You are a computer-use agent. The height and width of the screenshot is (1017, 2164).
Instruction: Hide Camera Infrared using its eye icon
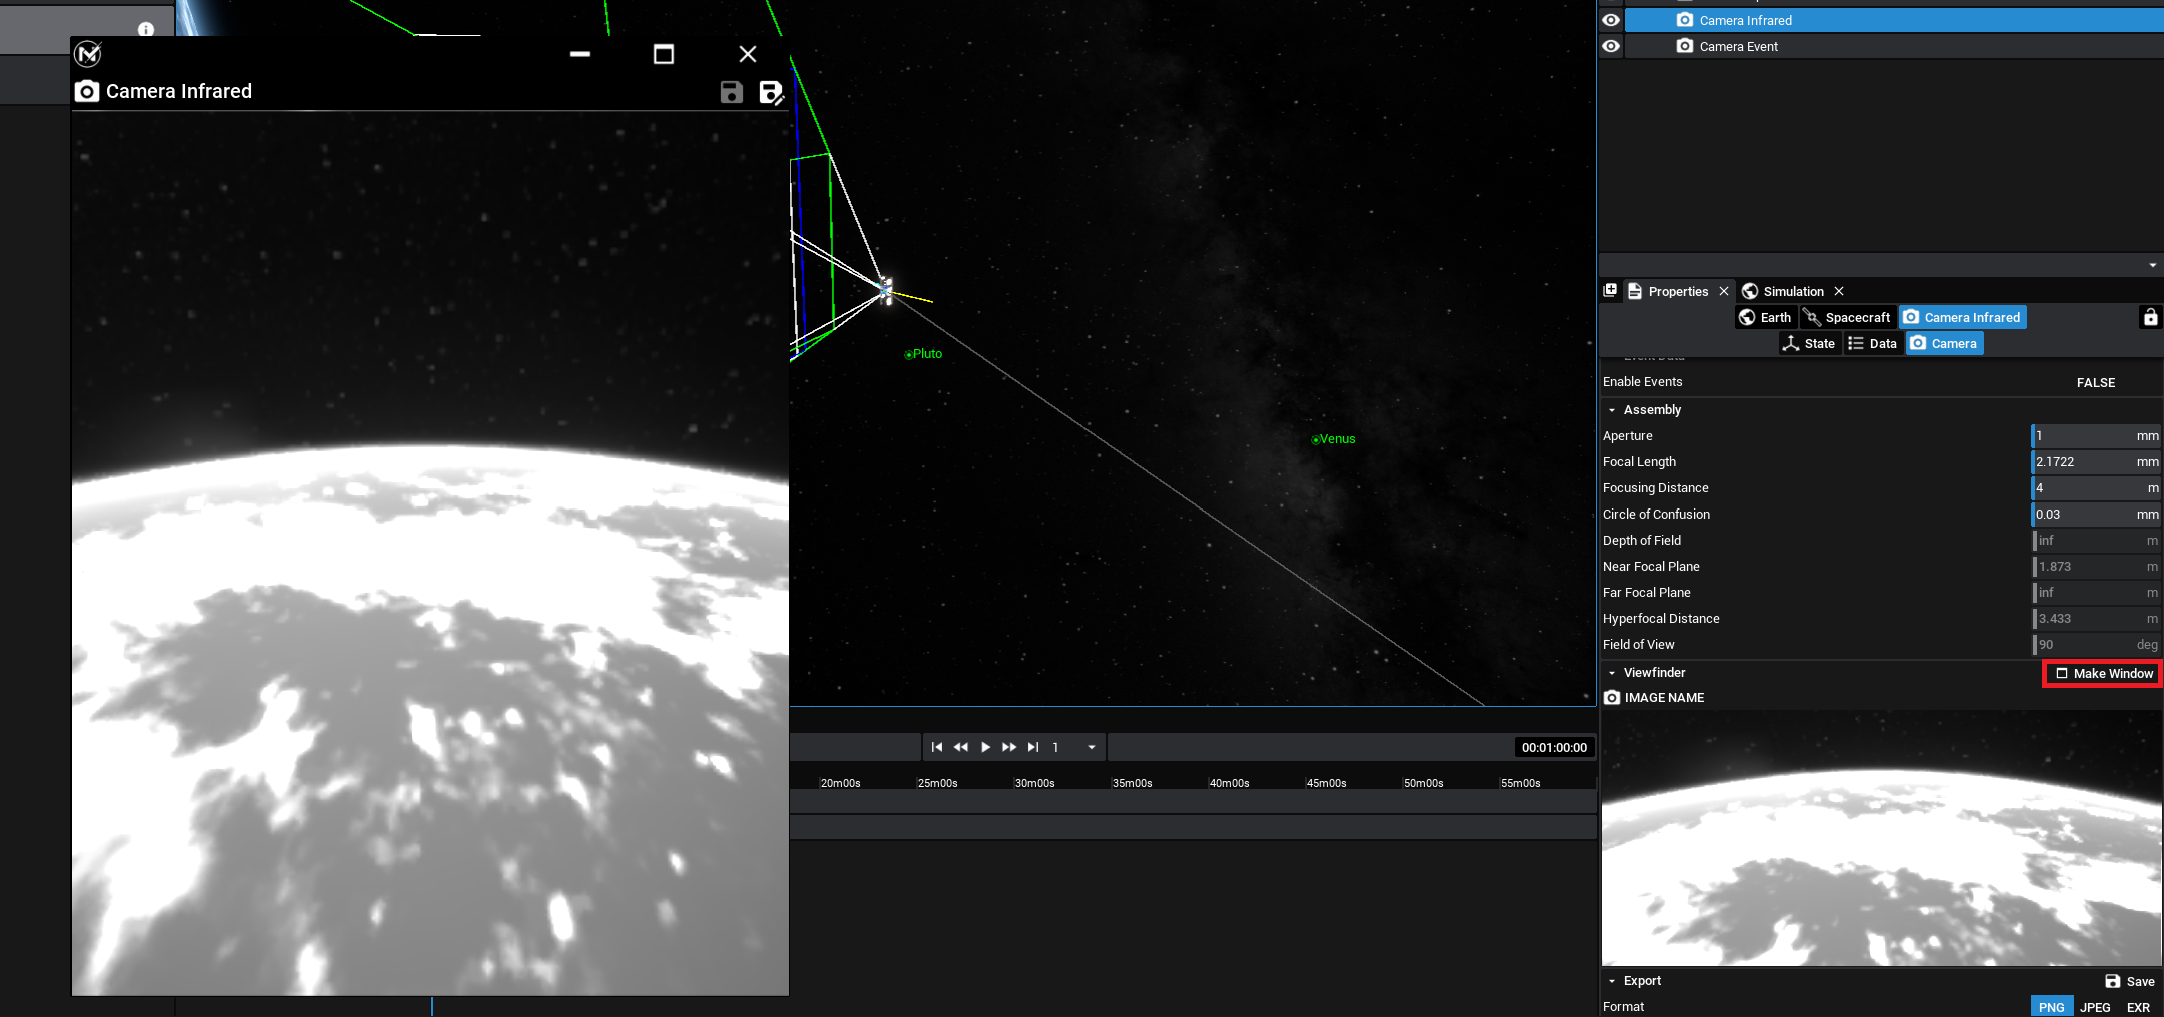coord(1611,20)
